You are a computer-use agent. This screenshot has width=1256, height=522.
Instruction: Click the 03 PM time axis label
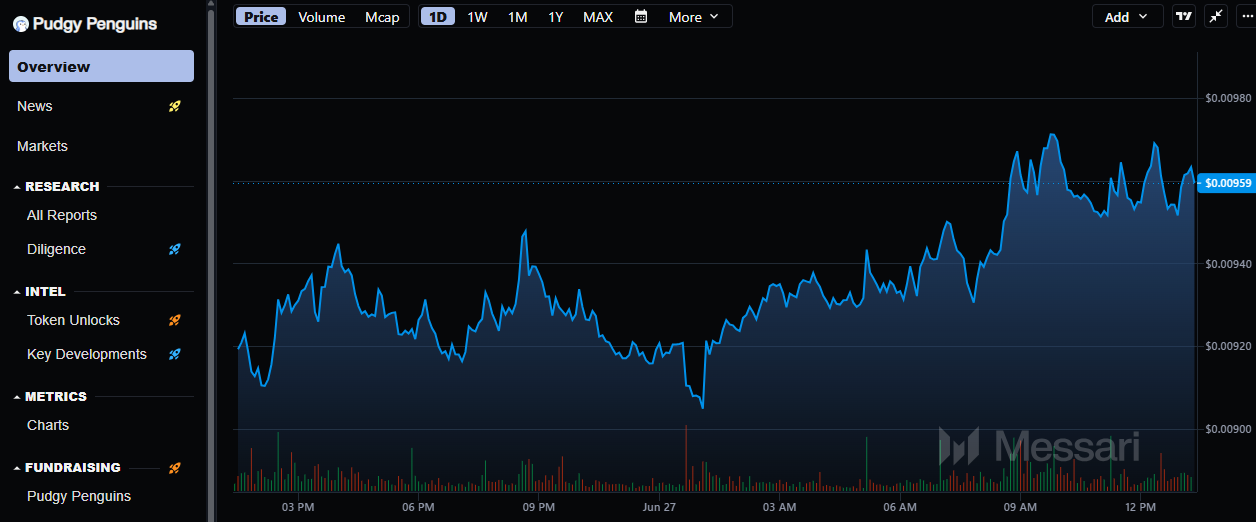[298, 507]
